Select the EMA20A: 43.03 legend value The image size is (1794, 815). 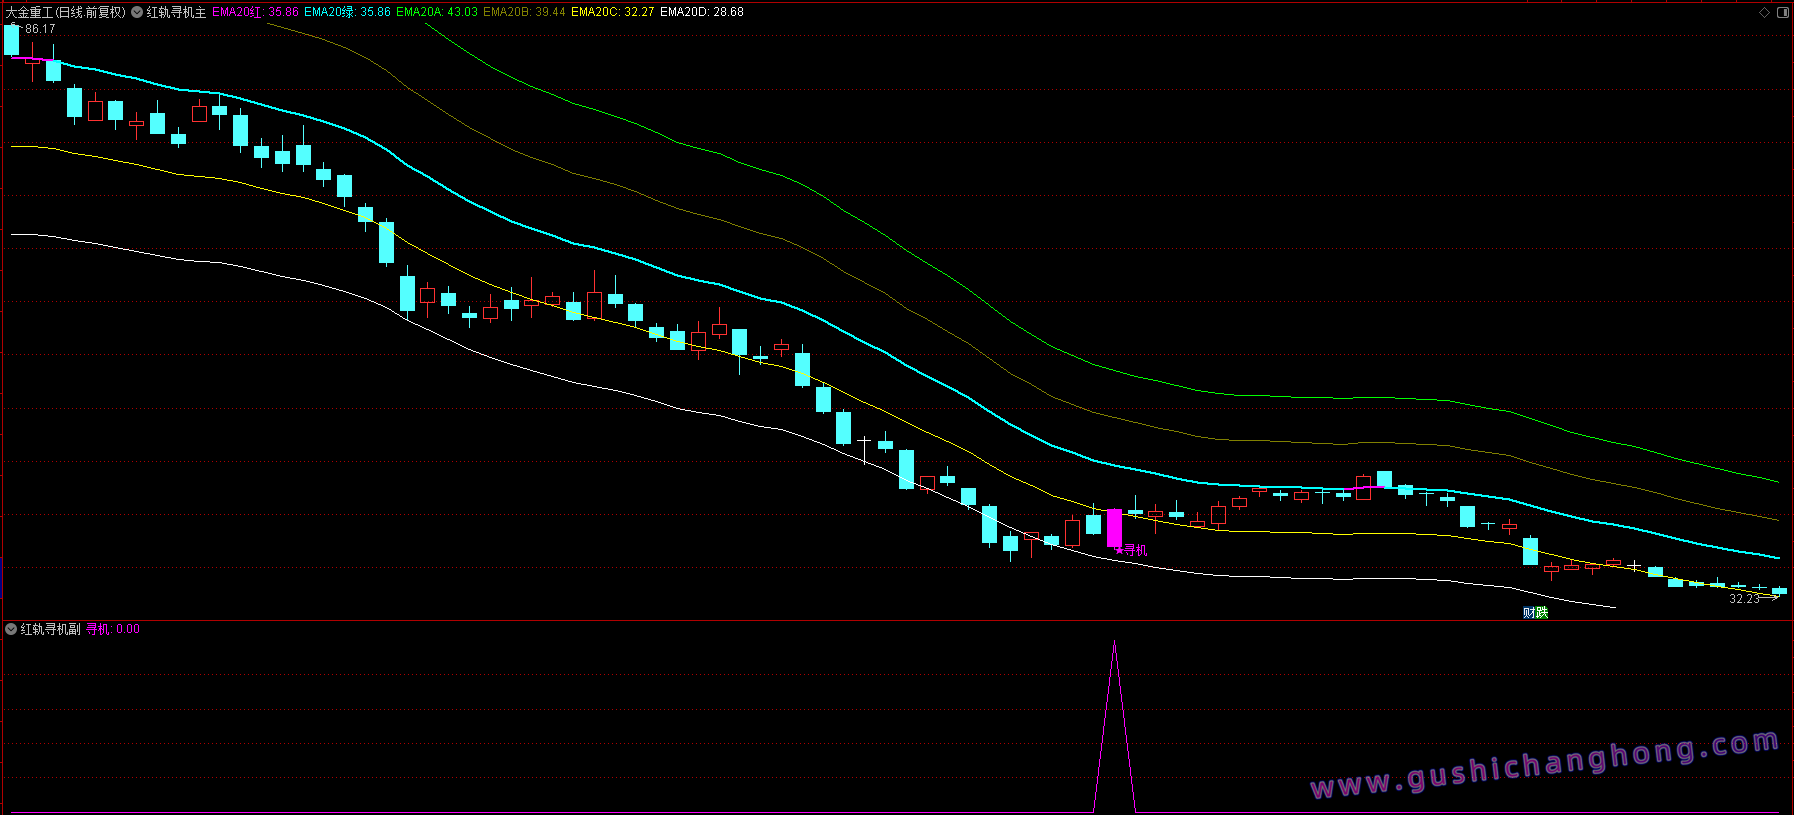[437, 12]
